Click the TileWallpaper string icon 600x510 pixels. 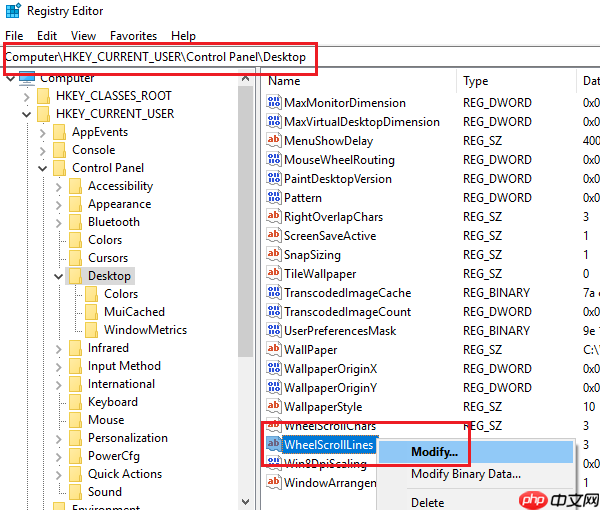[274, 273]
